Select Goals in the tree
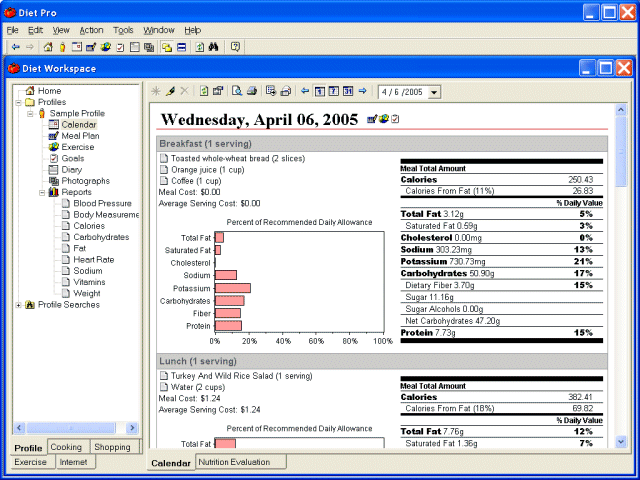This screenshot has width=640, height=480. click(73, 158)
